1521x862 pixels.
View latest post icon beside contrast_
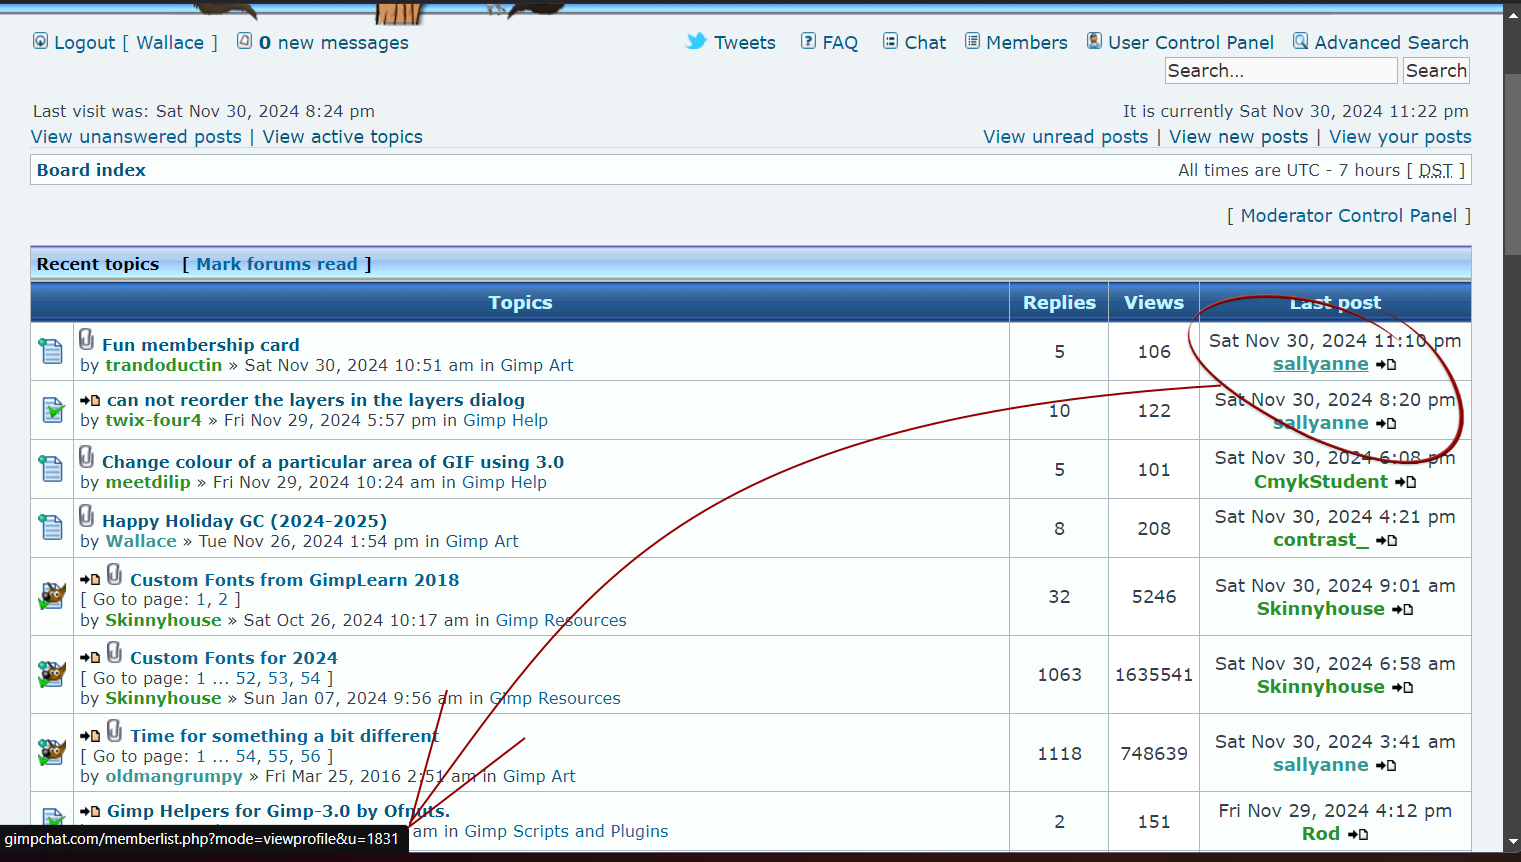[1386, 541]
